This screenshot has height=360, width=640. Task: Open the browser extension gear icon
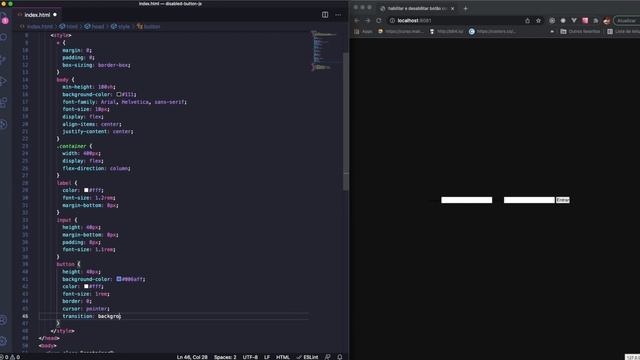(552, 20)
